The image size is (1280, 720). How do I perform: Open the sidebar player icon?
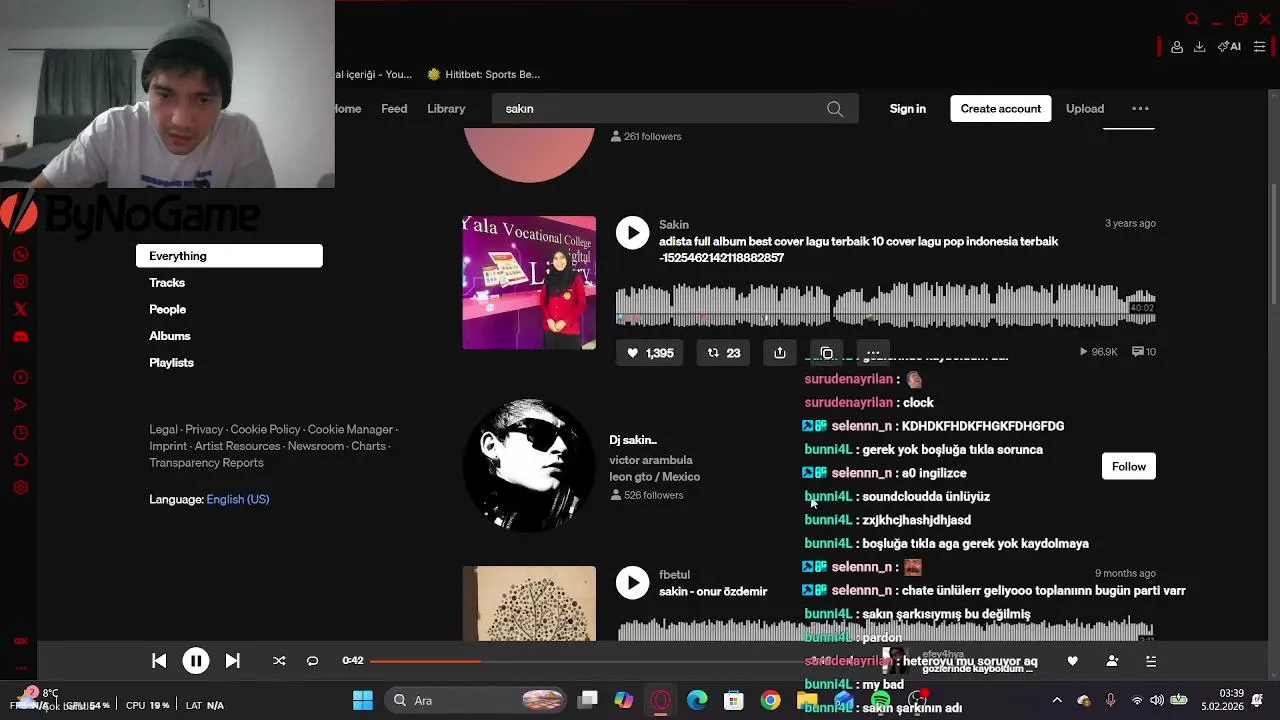click(x=20, y=377)
